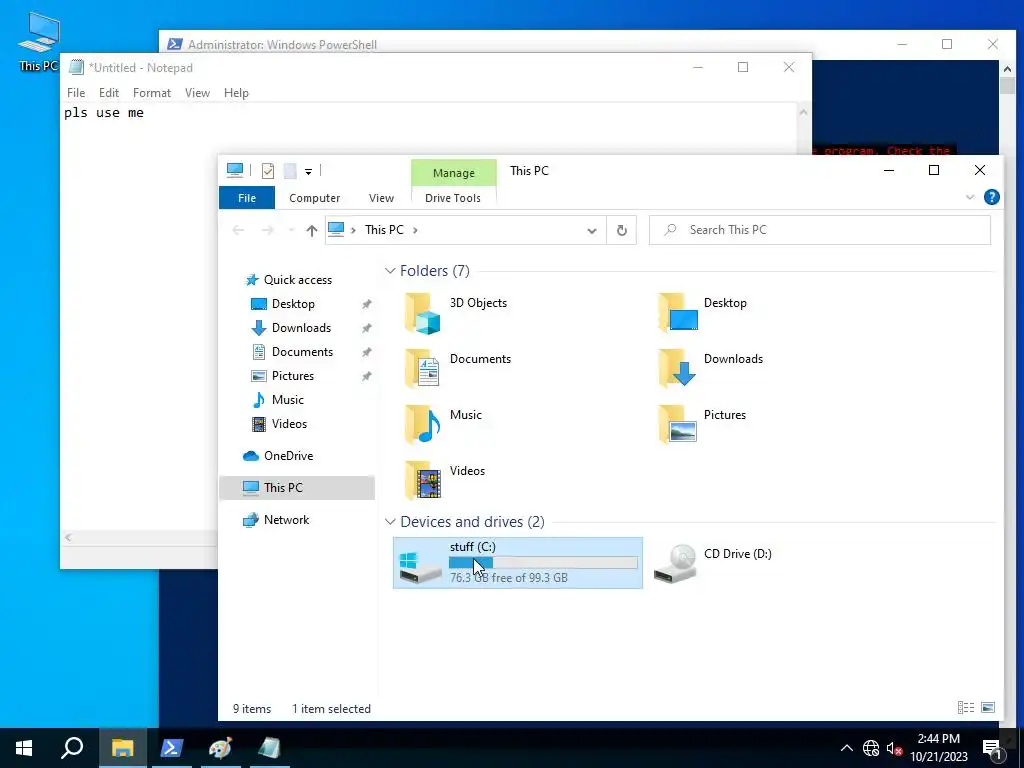
Task: Open the View ribbon tab in Explorer
Action: 381,198
